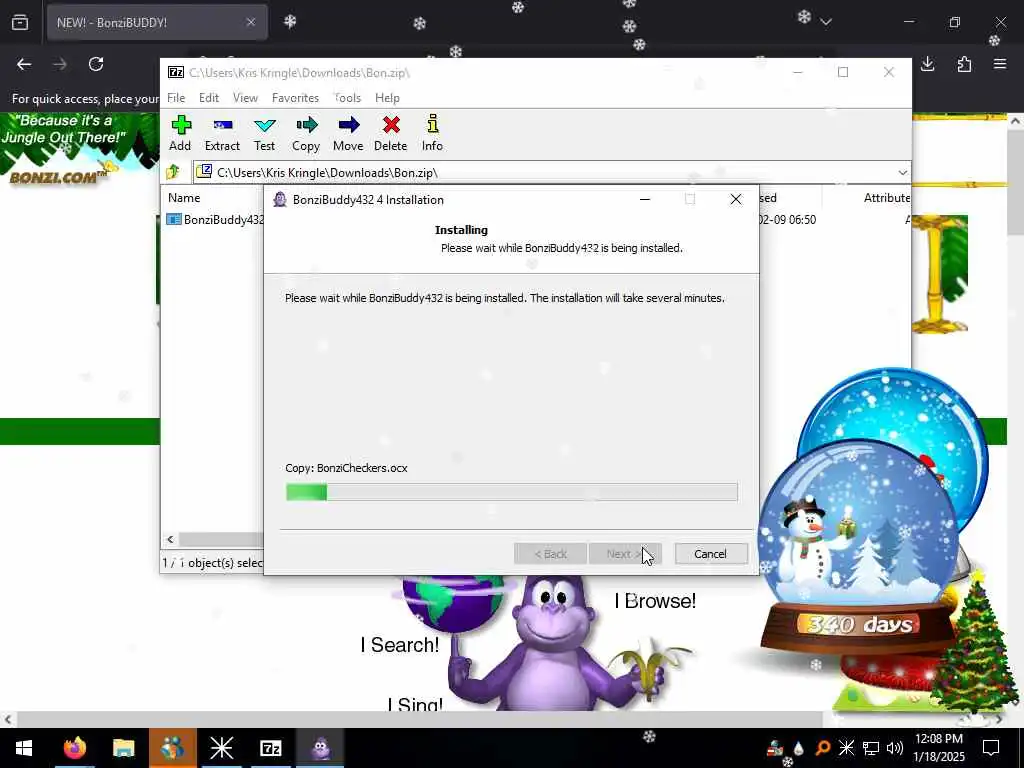This screenshot has width=1024, height=768.
Task: Click the Copy icon in 7-Zip toolbar
Action: point(306,133)
